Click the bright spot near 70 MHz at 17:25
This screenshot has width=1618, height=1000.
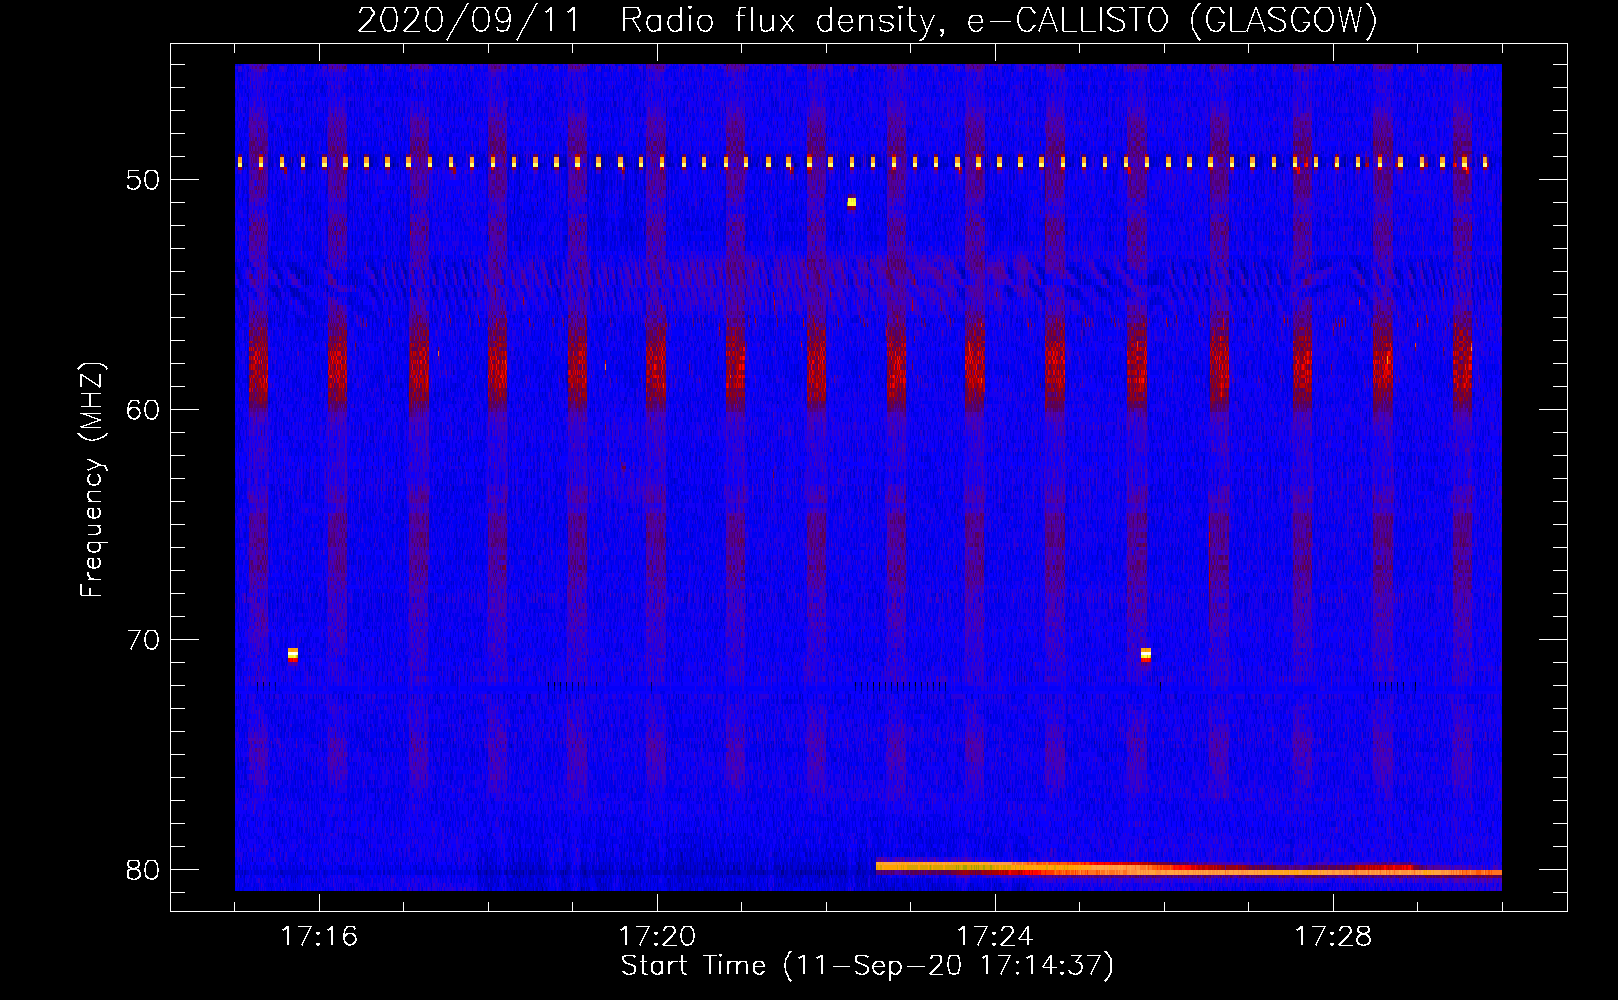click(1146, 655)
